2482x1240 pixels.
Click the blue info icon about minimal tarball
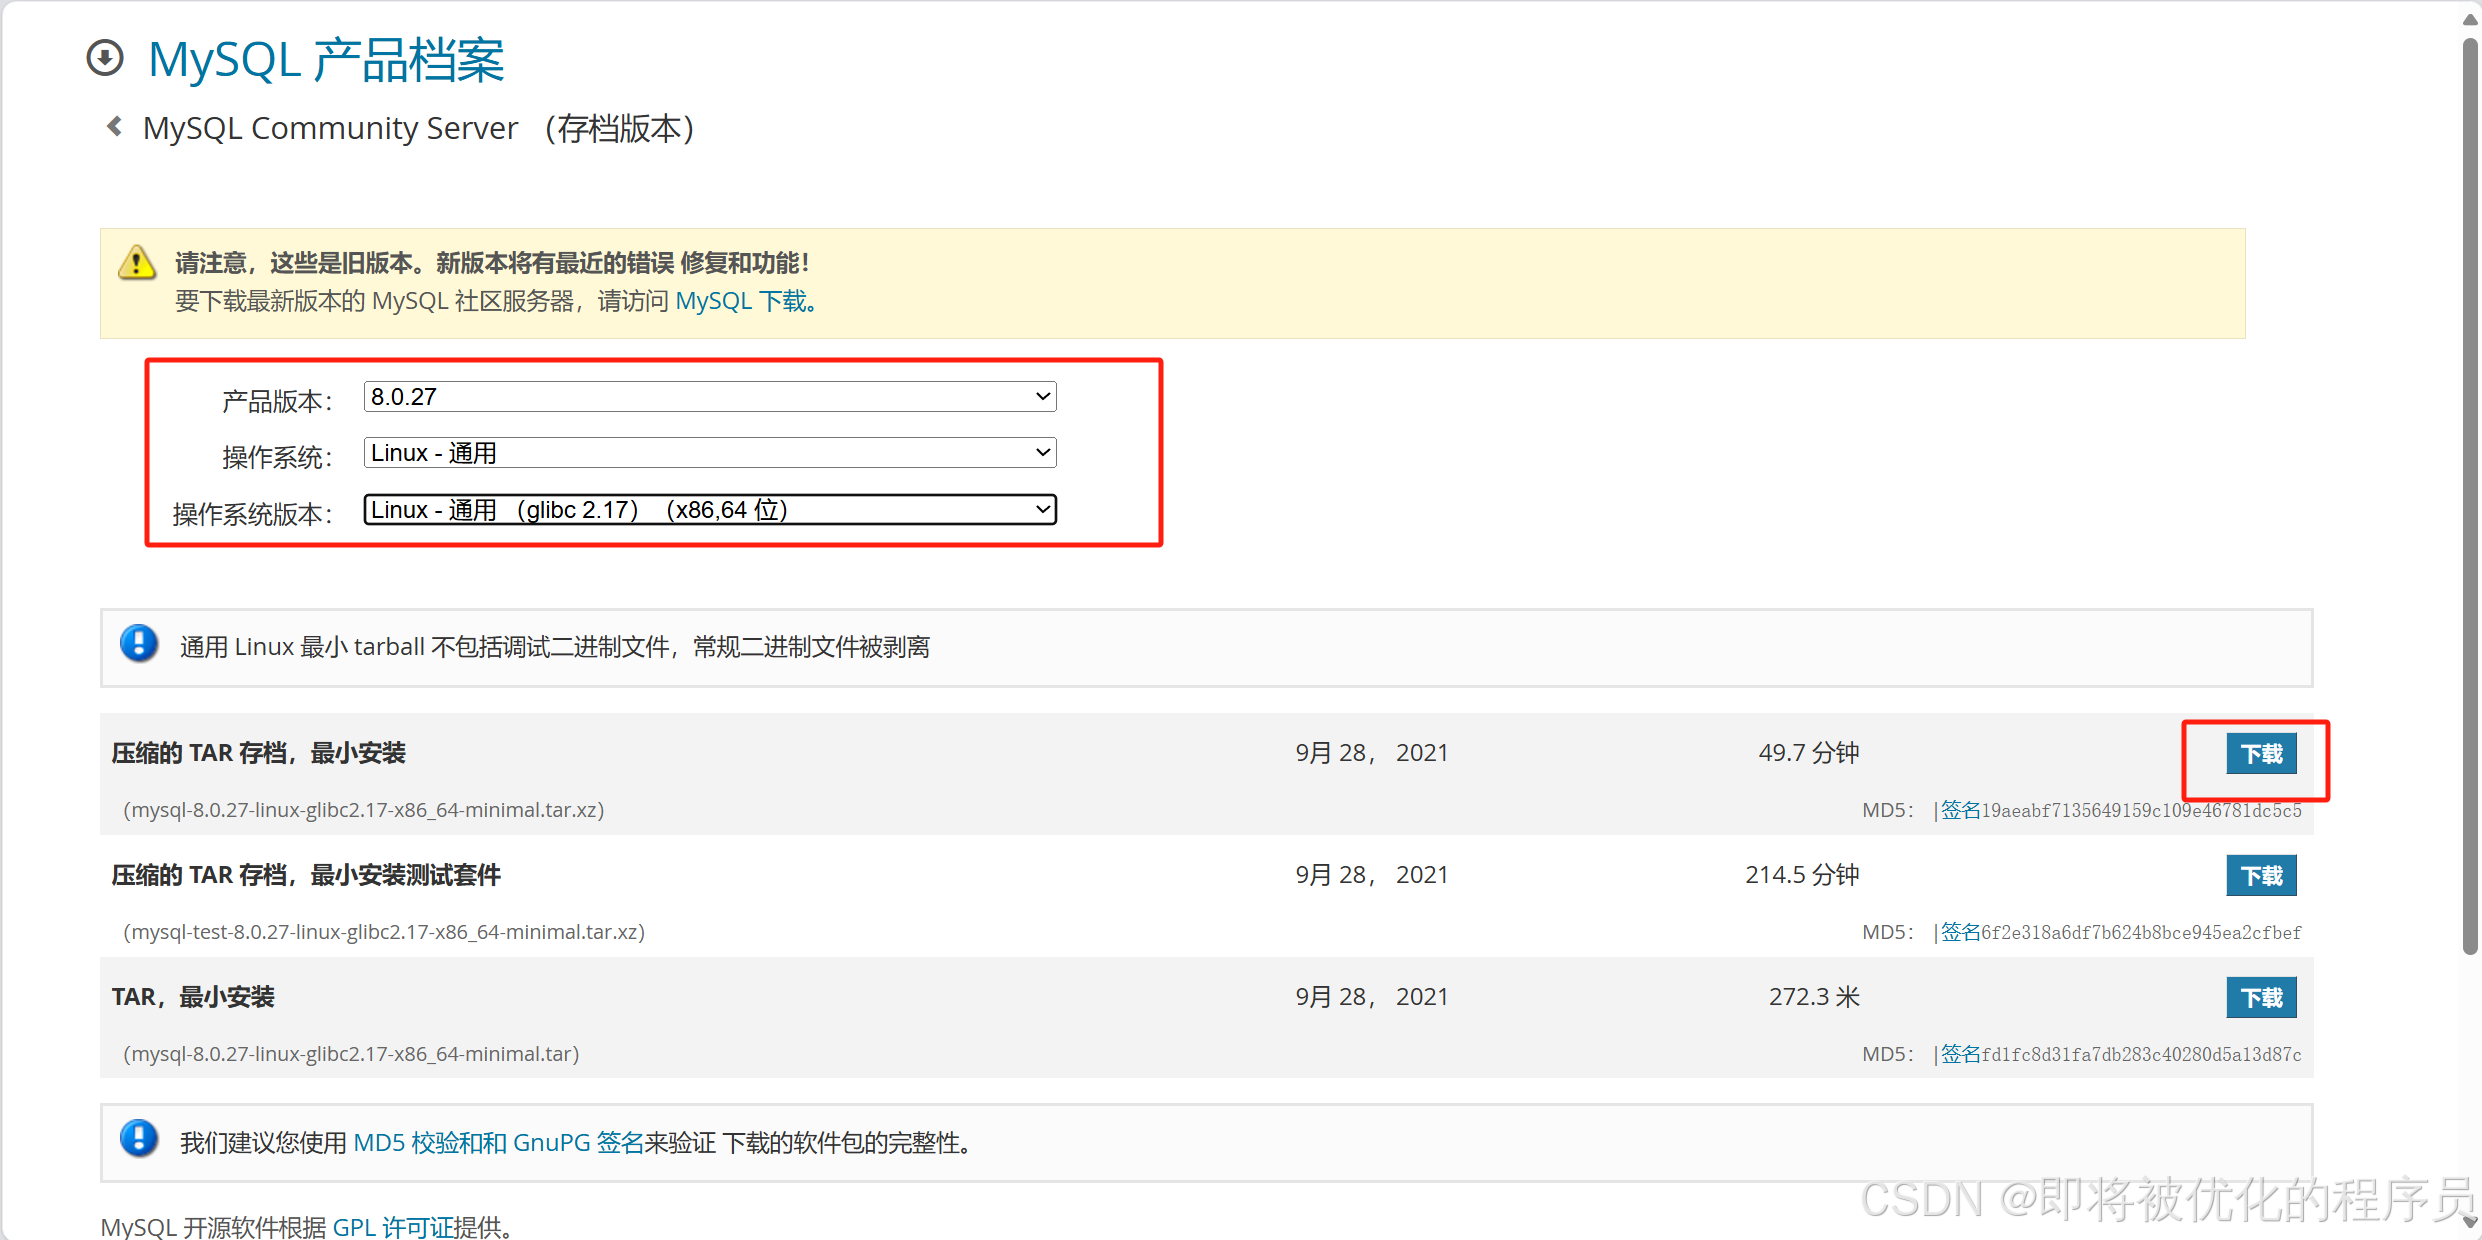(x=139, y=645)
